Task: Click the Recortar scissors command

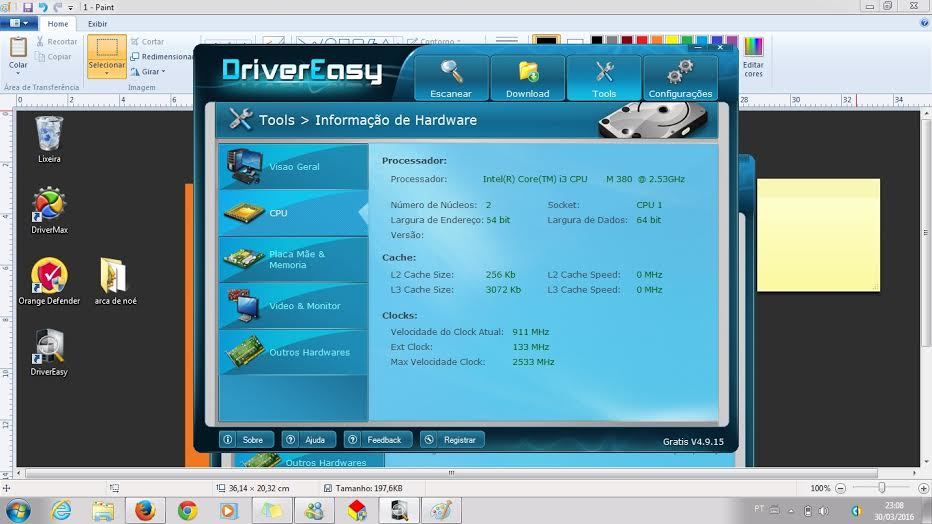Action: point(56,42)
